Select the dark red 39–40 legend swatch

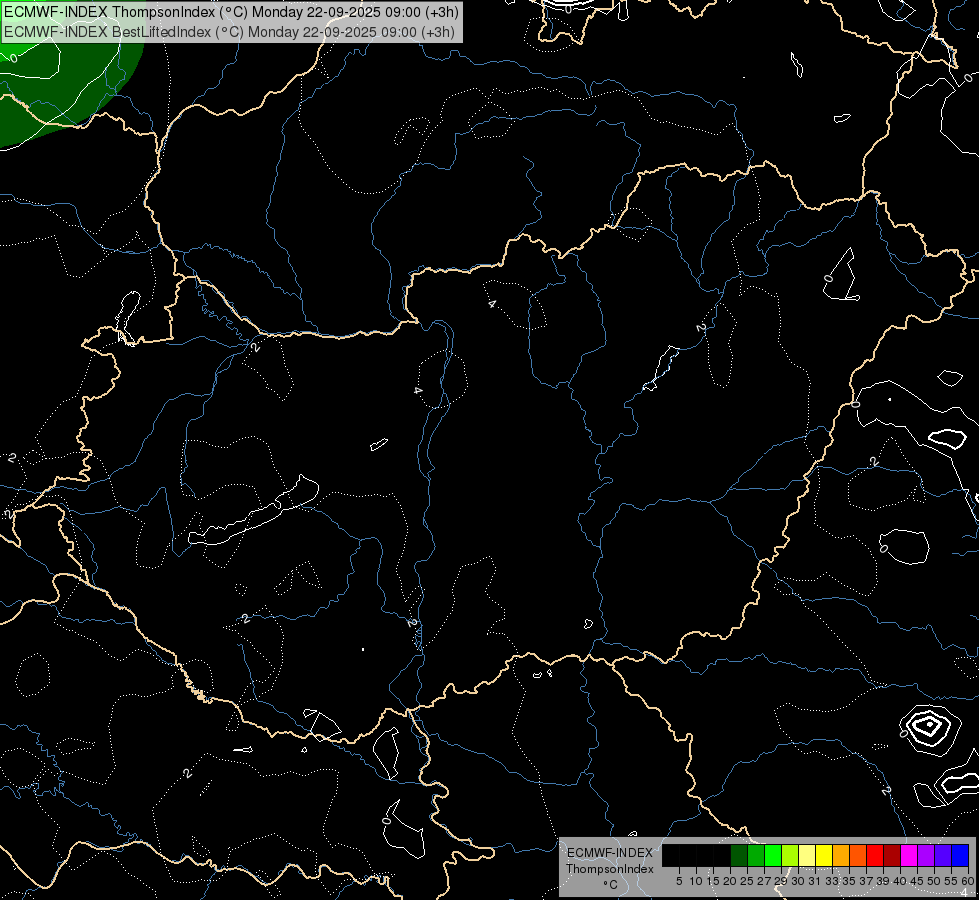[892, 855]
